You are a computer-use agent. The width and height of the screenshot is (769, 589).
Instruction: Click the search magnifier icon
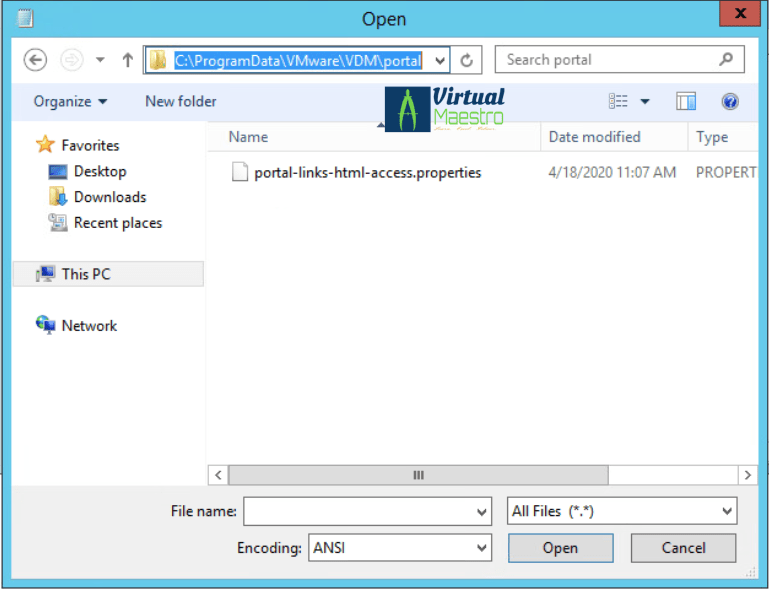click(726, 60)
